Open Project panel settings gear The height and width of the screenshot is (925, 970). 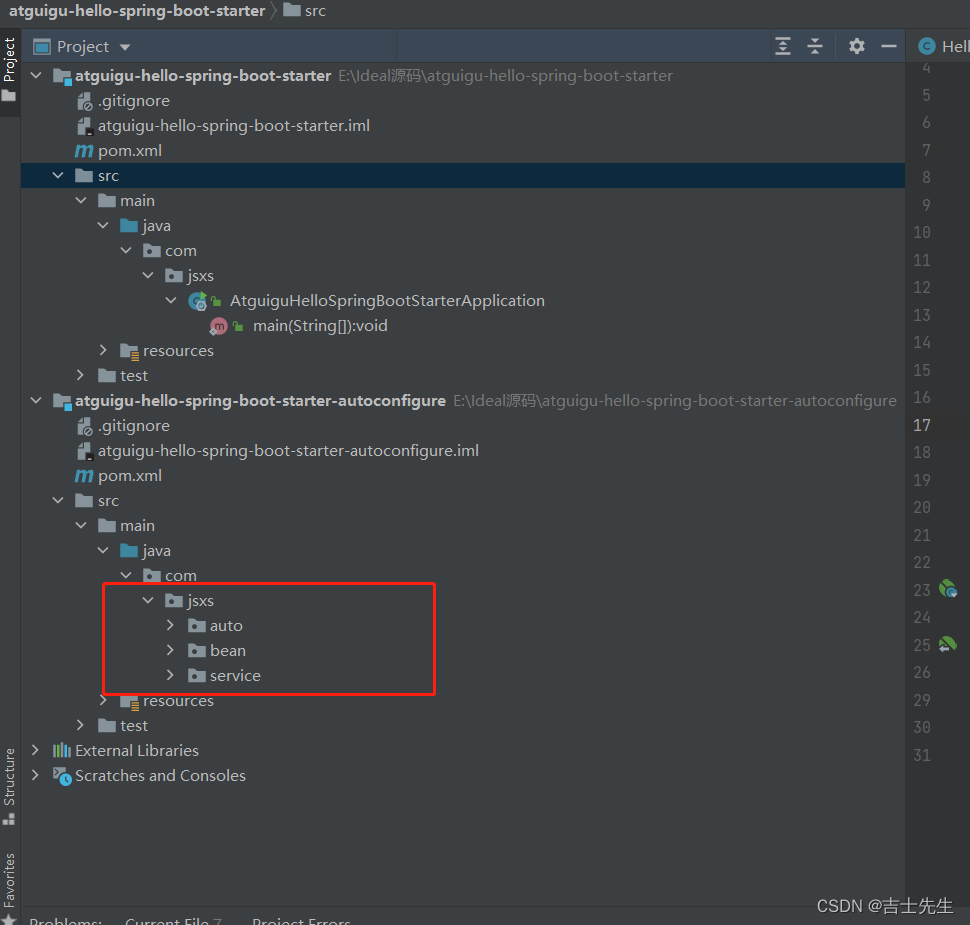click(x=857, y=46)
